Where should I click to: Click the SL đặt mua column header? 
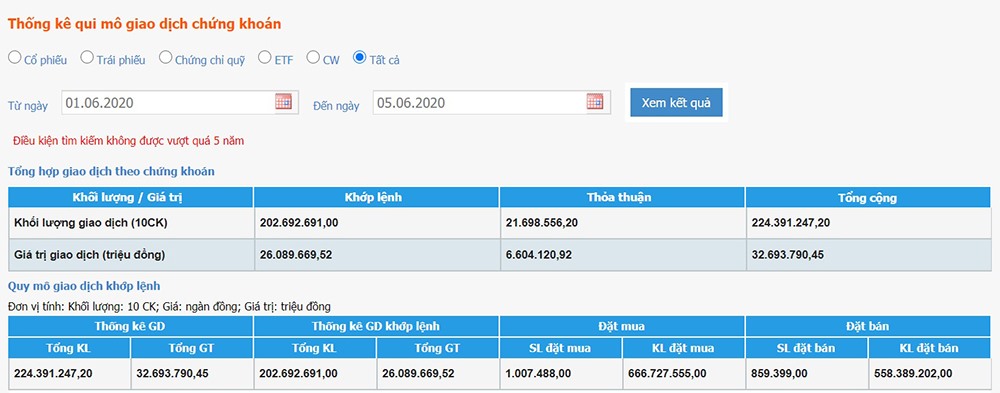[561, 348]
